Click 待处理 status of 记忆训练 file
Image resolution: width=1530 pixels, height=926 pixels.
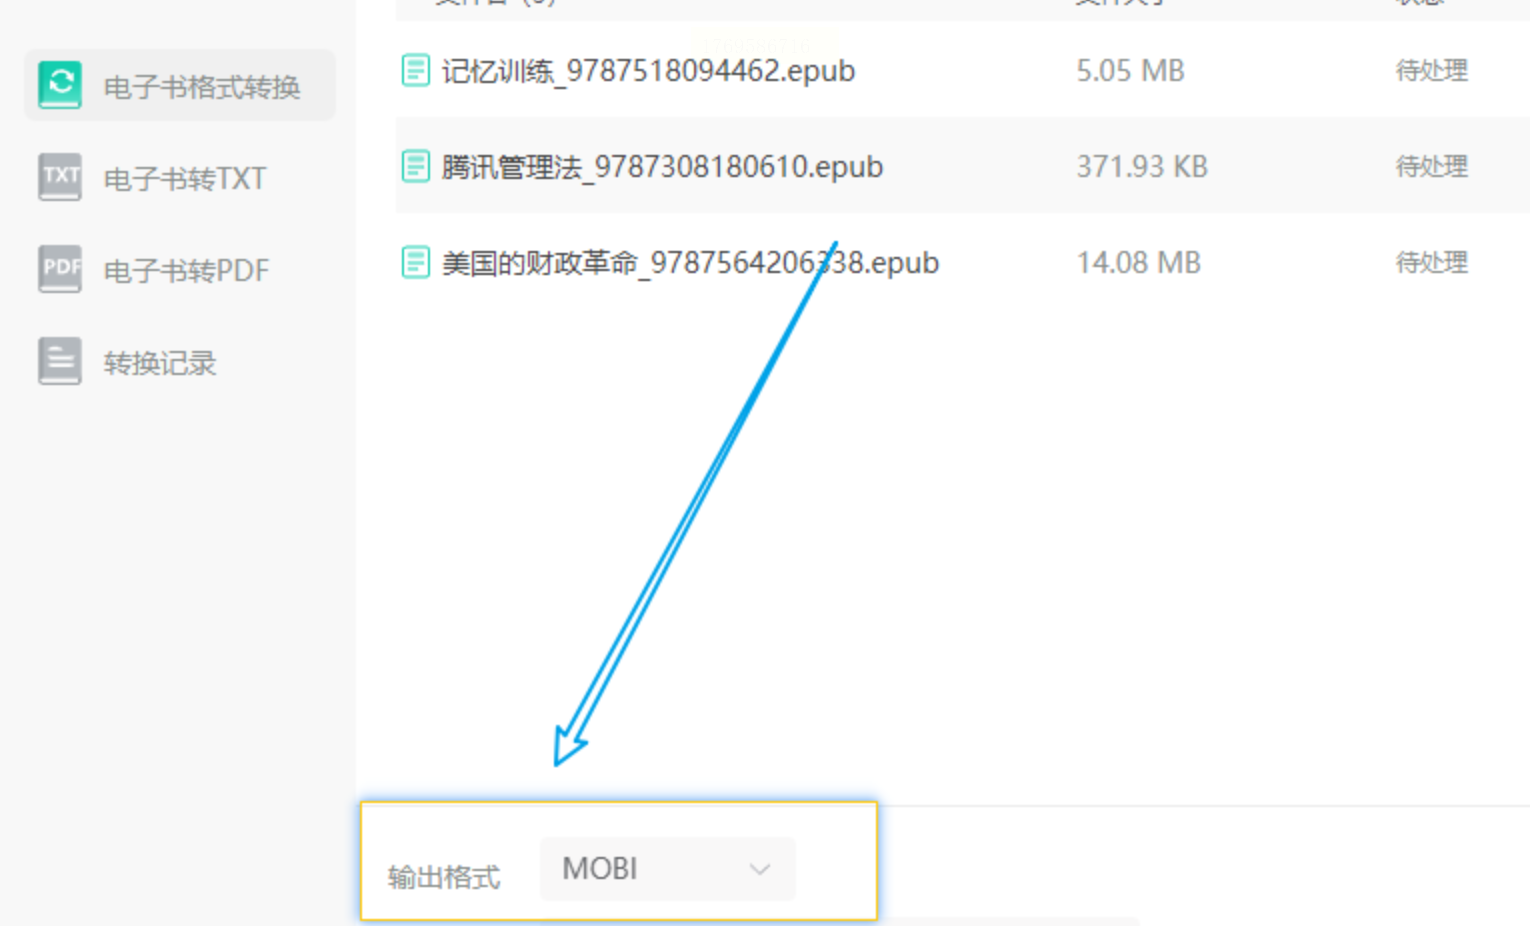click(x=1432, y=71)
